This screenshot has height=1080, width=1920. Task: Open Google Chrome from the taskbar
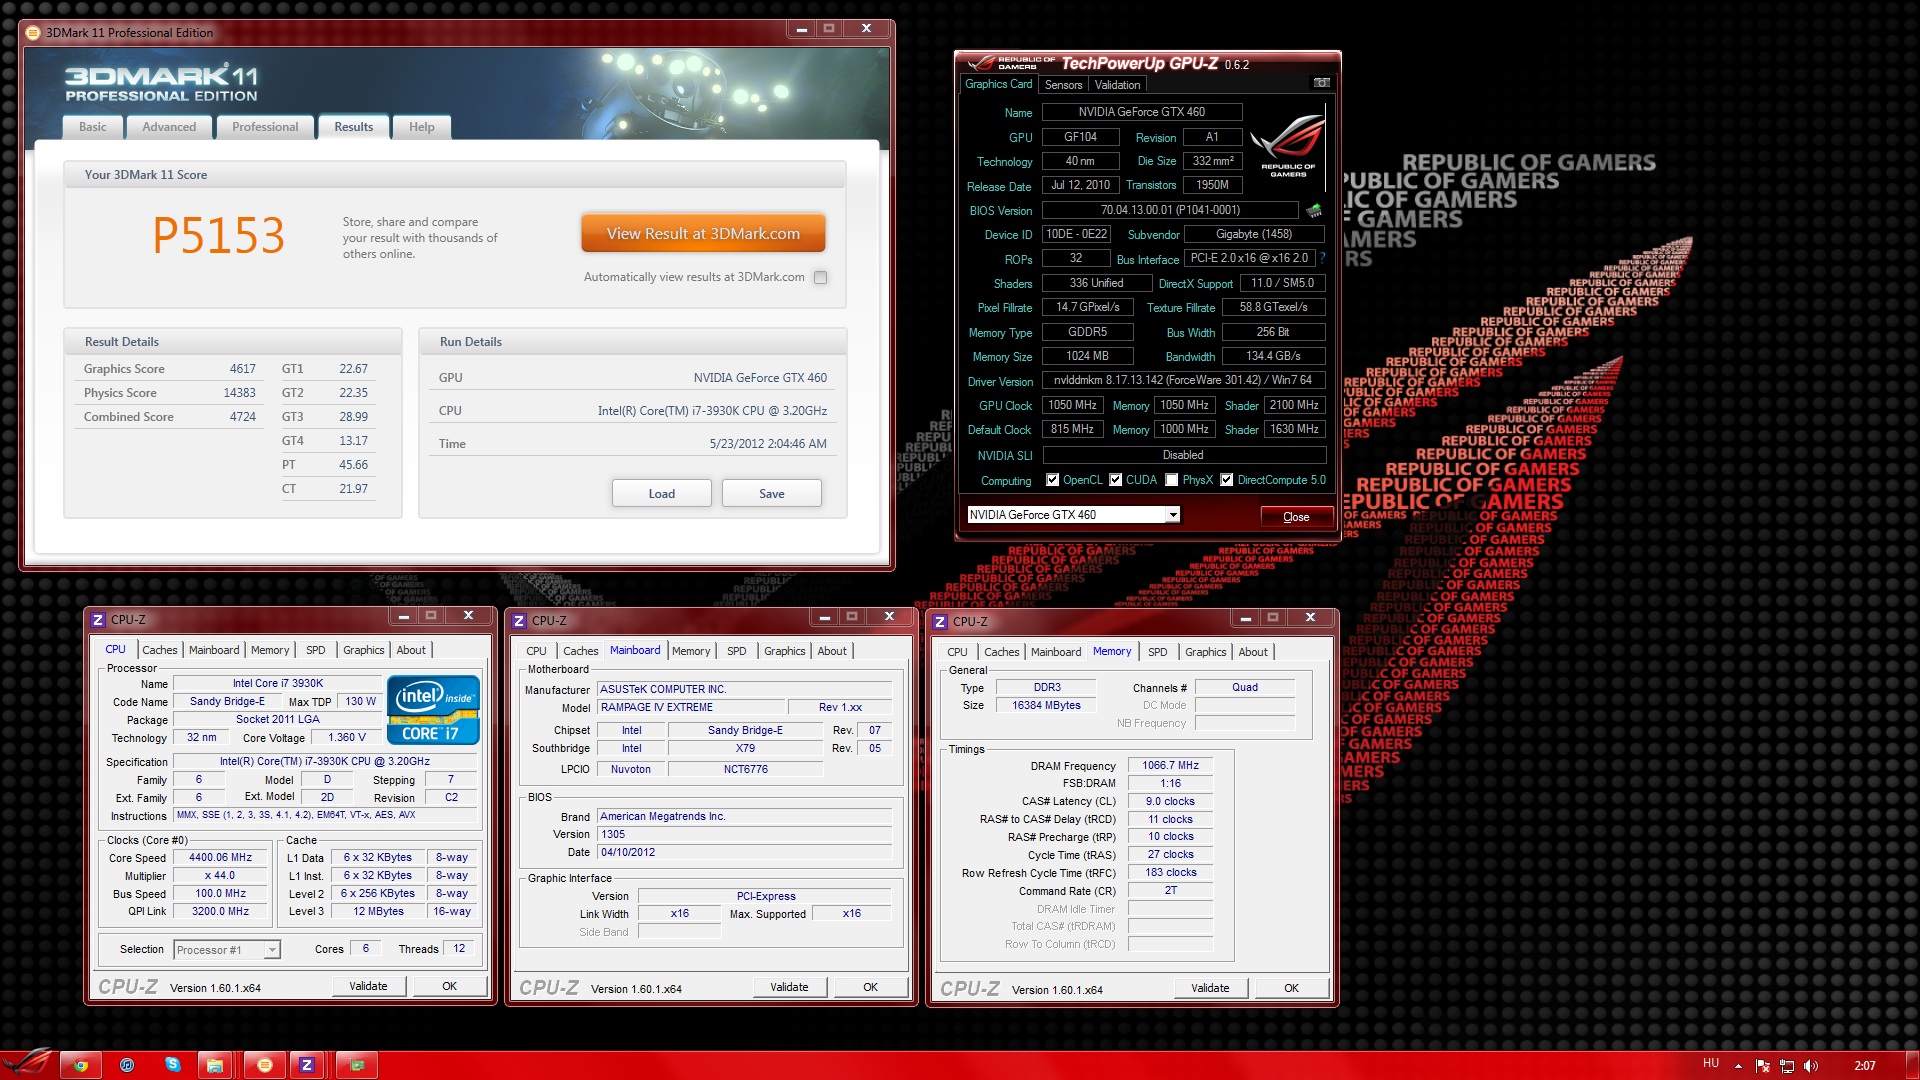click(80, 1065)
